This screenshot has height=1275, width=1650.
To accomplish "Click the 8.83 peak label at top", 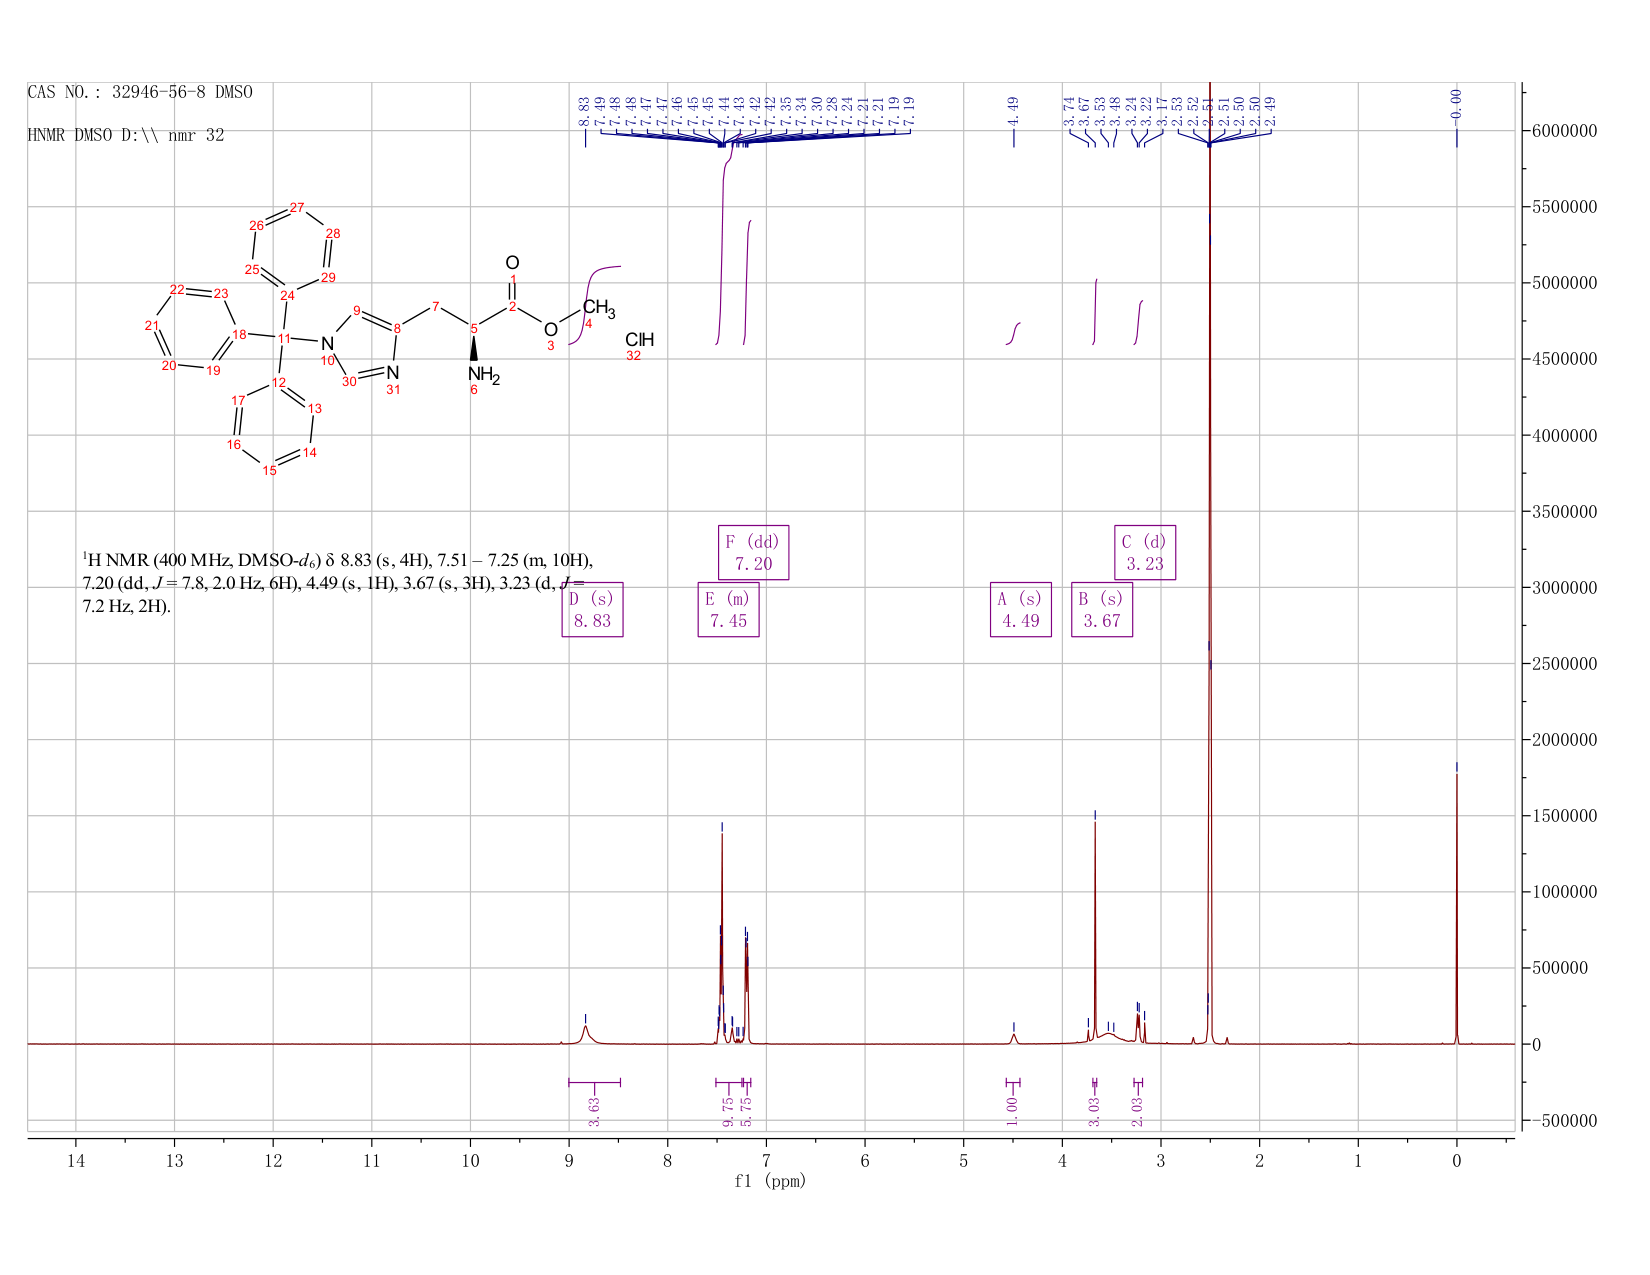I will [584, 110].
